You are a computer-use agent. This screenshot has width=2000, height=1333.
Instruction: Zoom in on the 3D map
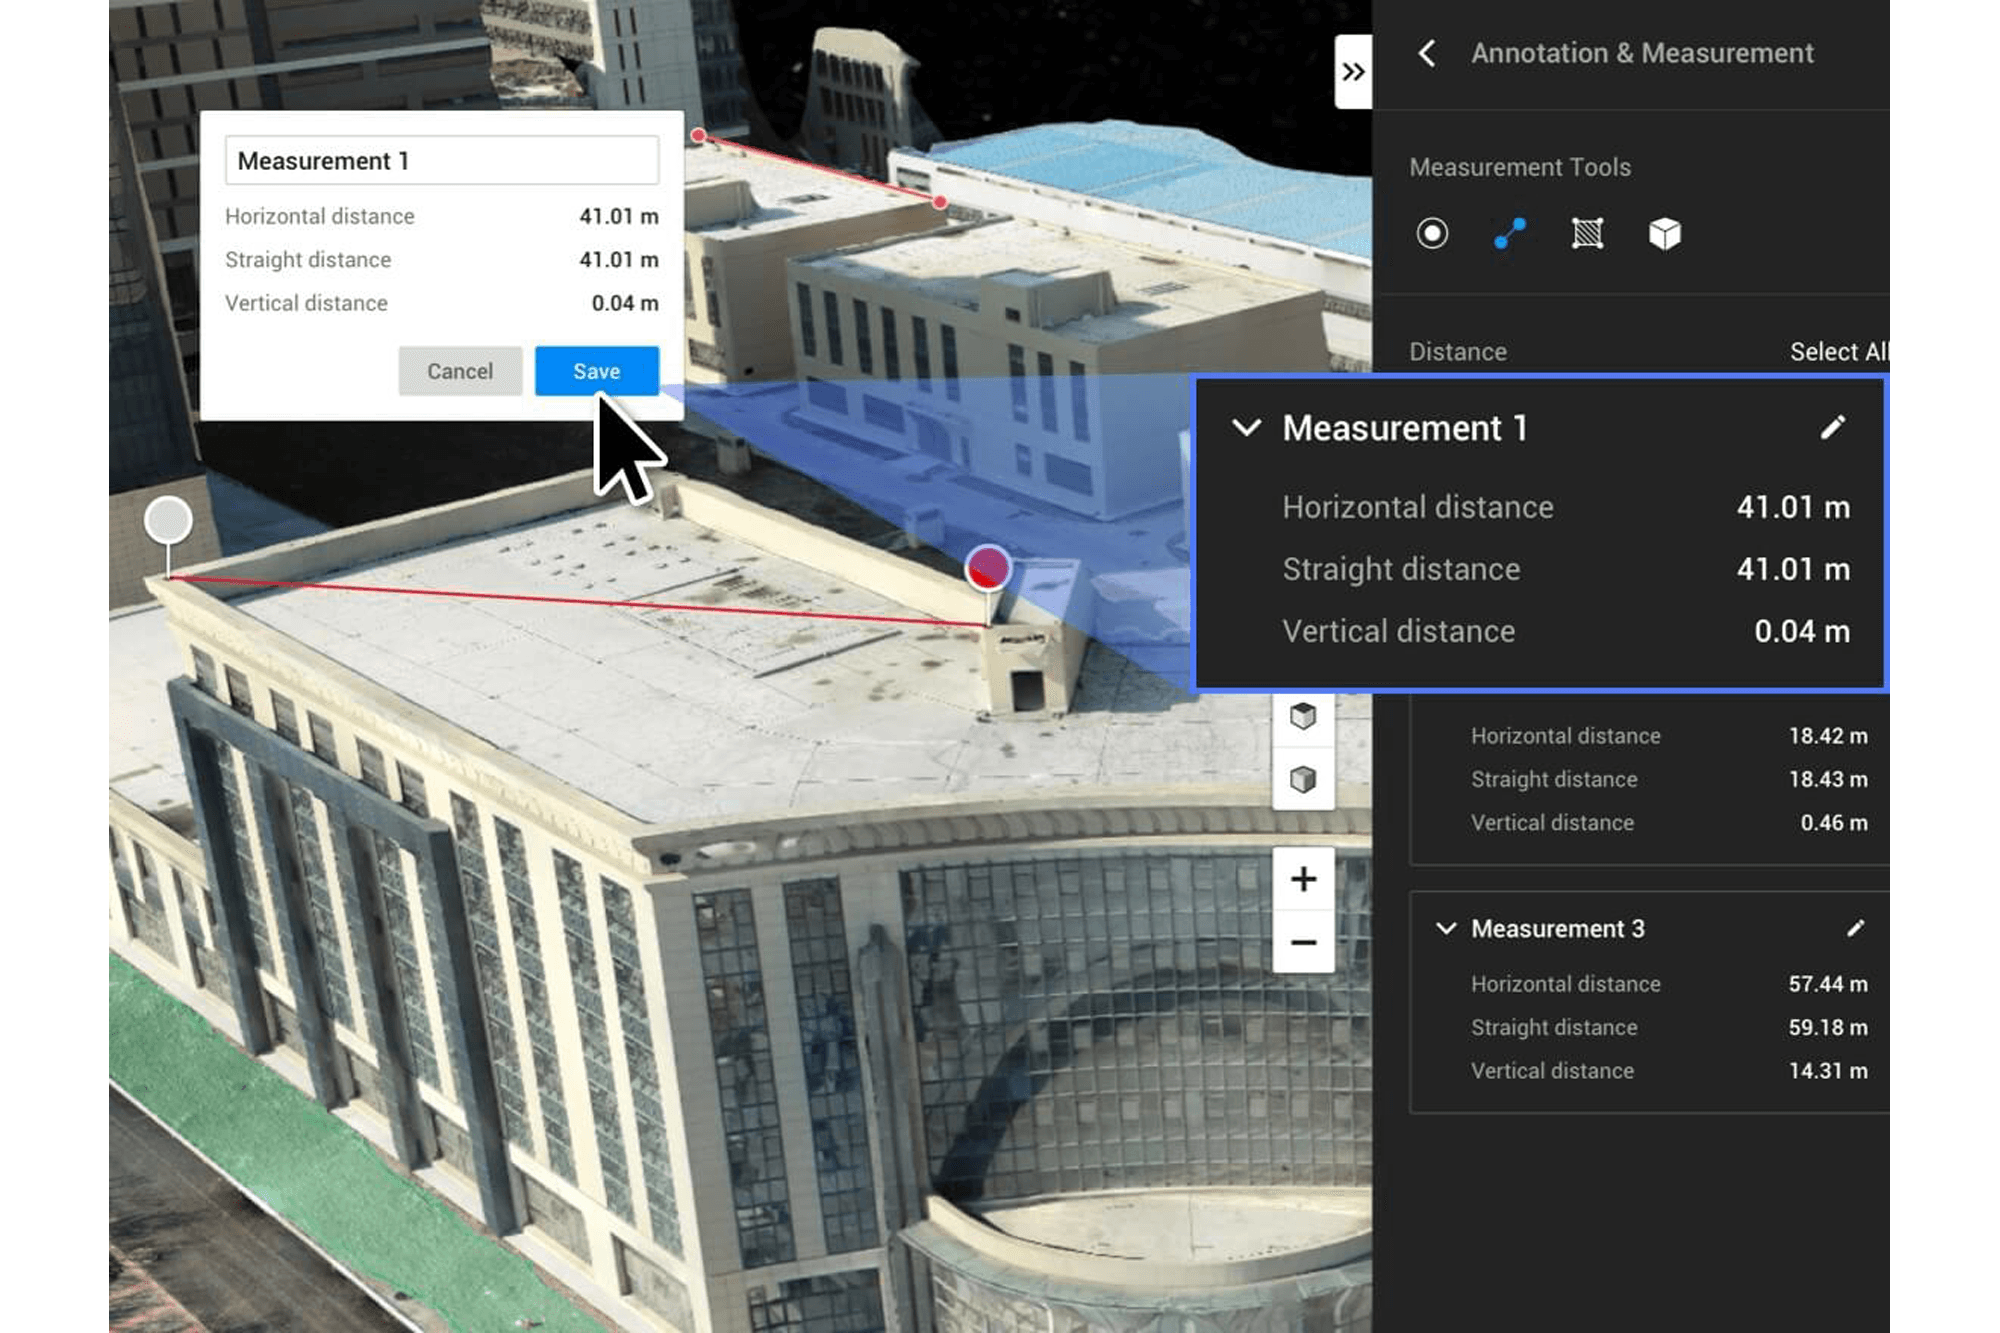(x=1303, y=879)
